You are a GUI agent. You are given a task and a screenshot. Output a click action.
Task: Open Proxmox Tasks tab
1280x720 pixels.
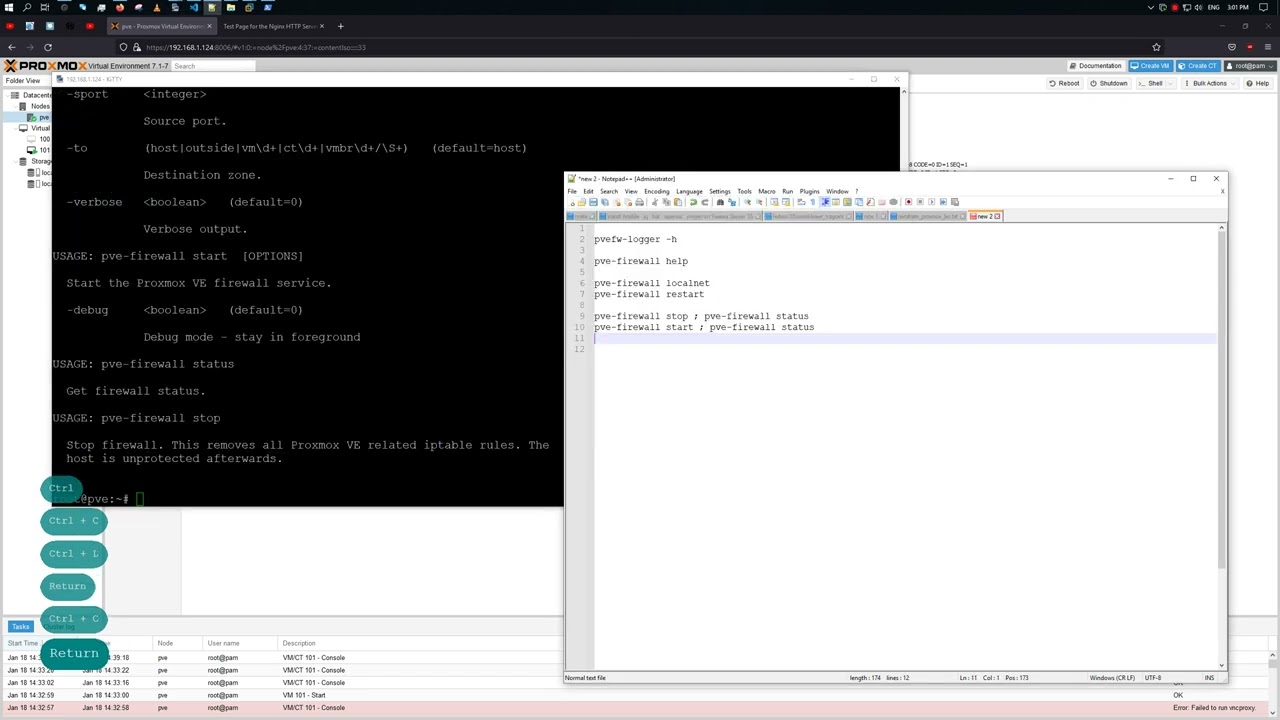click(20, 626)
